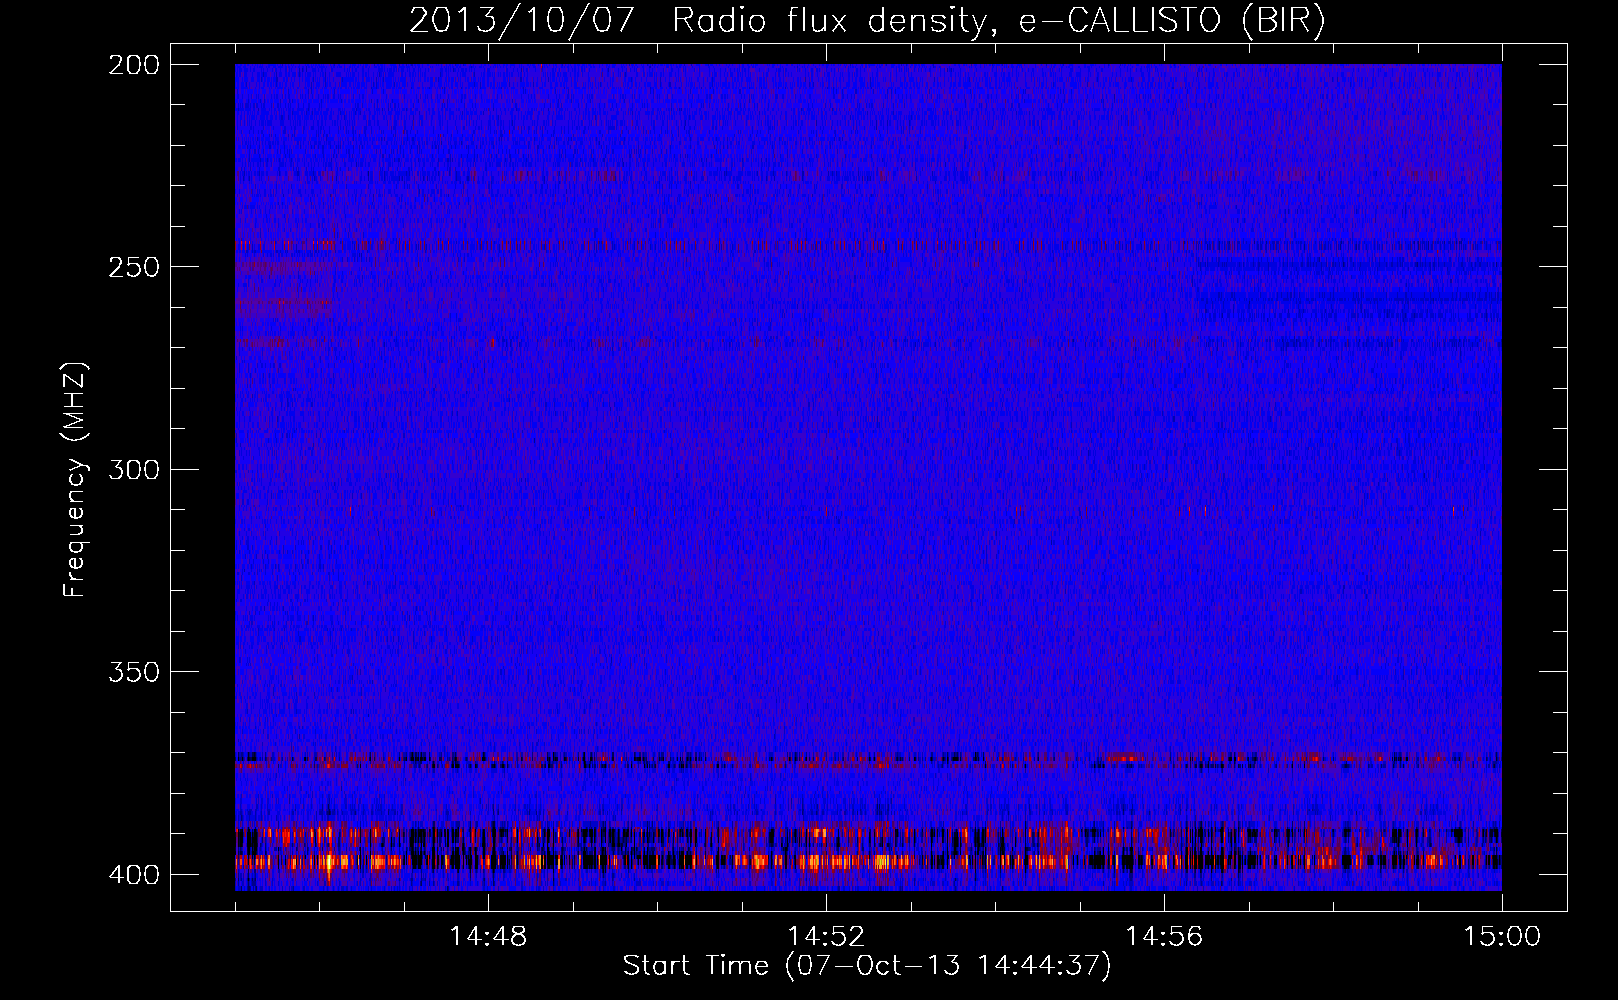Screen dimensions: 1618x1000
Task: Click the 300 frequency tick label
Action: [x=133, y=469]
